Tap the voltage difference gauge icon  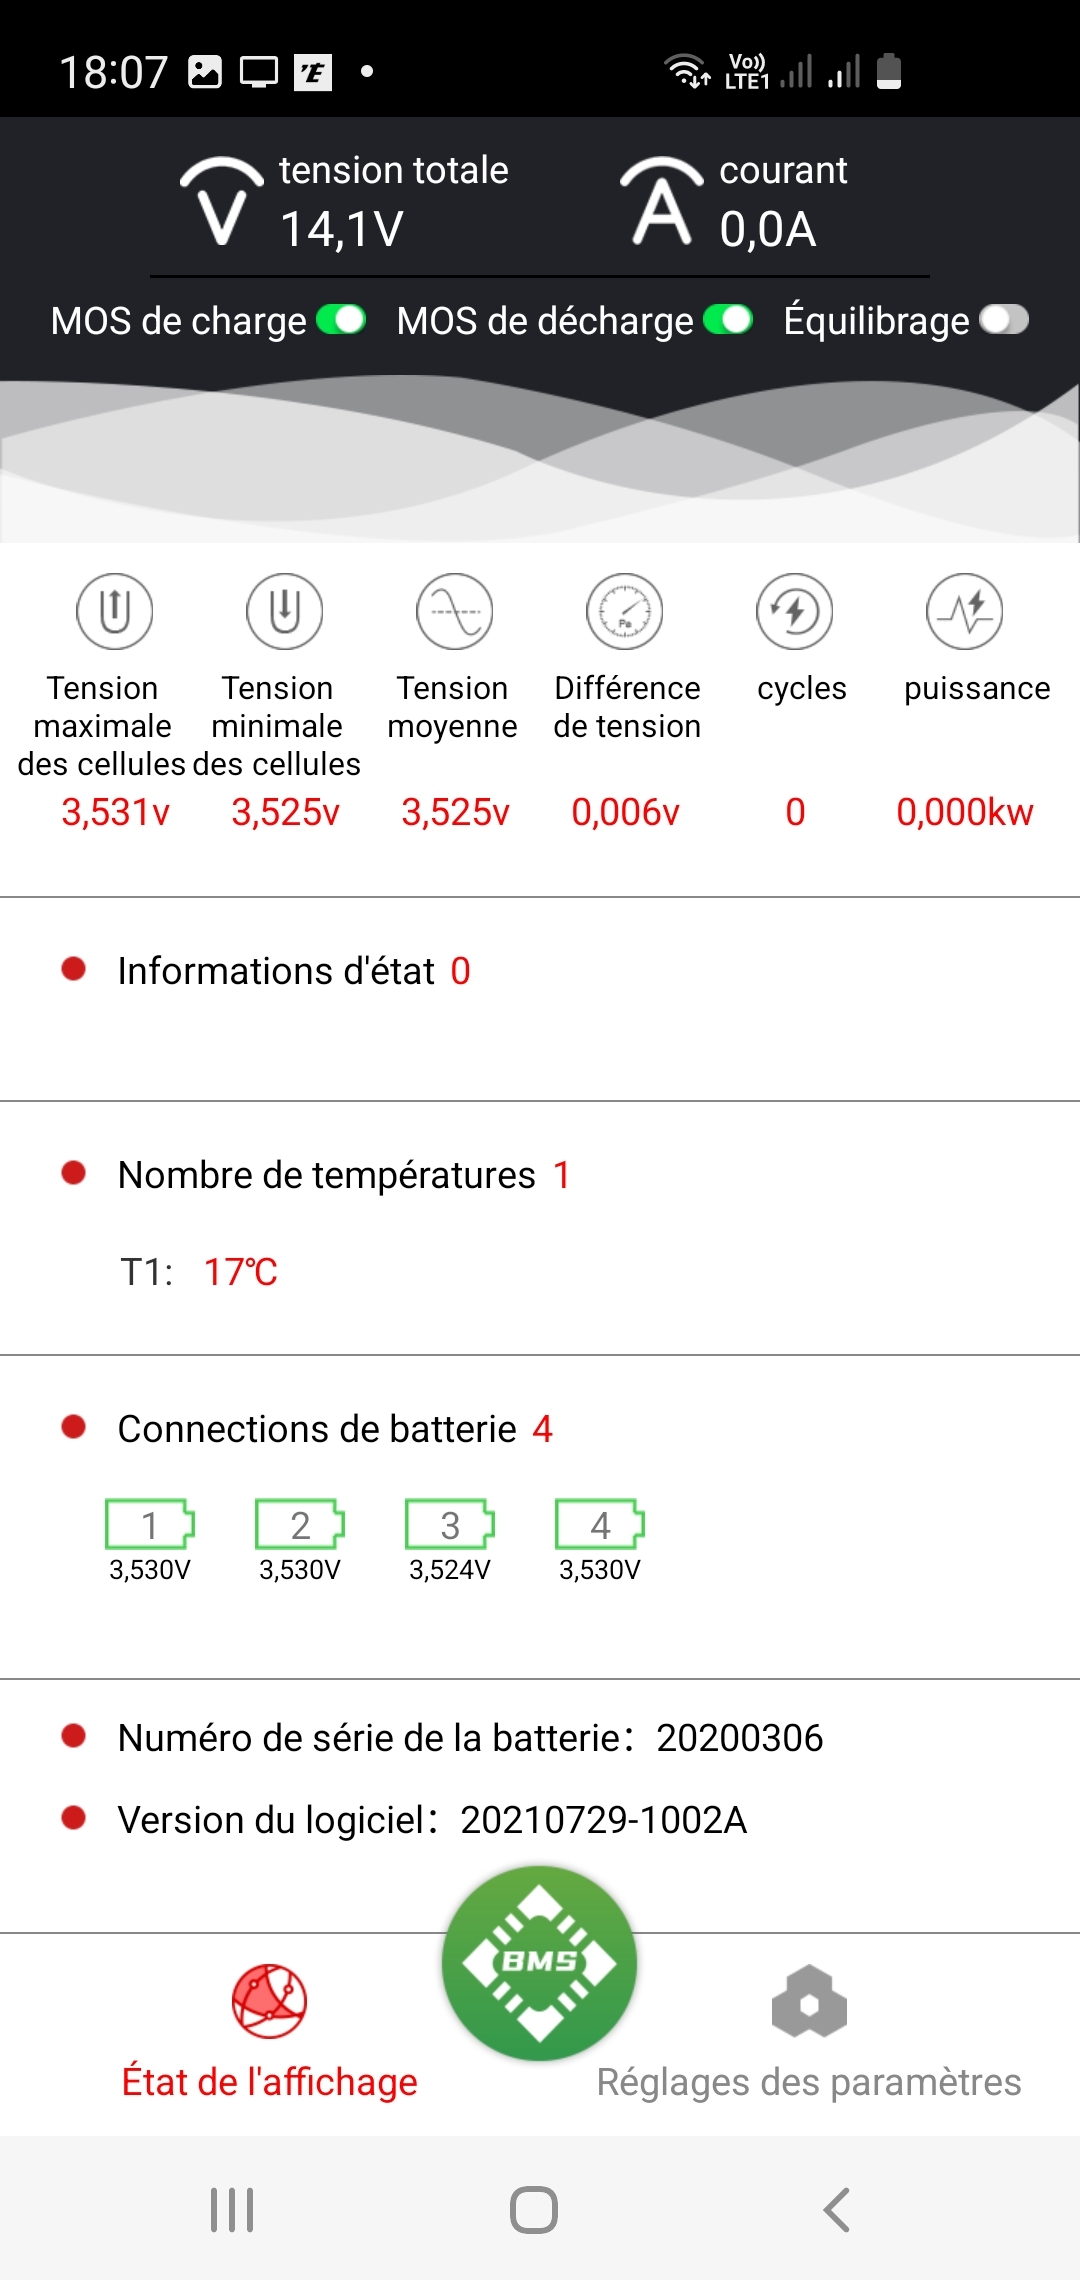point(625,611)
